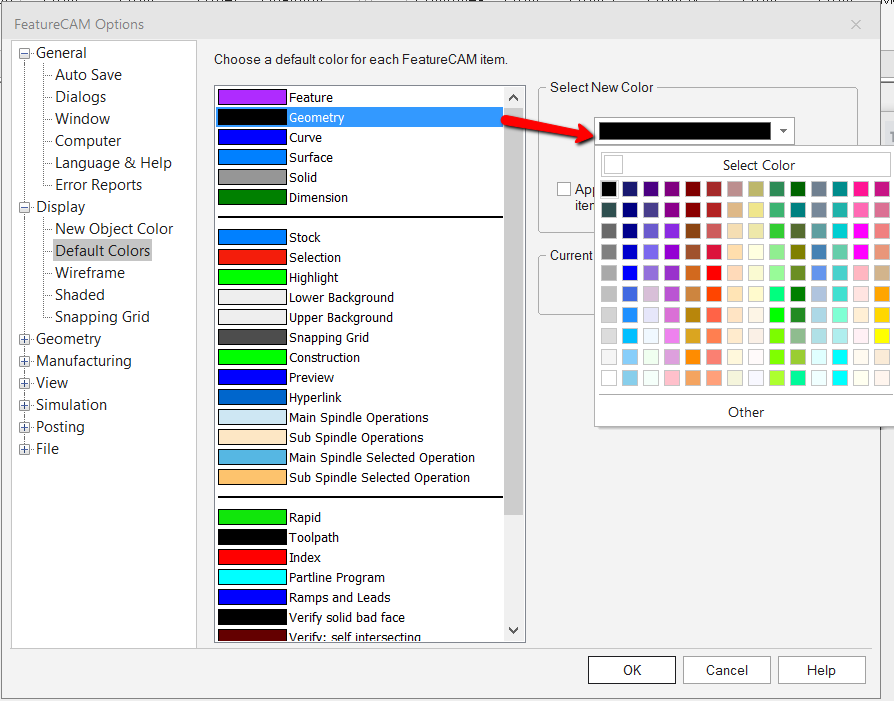This screenshot has width=894, height=701.
Task: Pick the white swatch at the palette's bottom-left
Action: 609,378
